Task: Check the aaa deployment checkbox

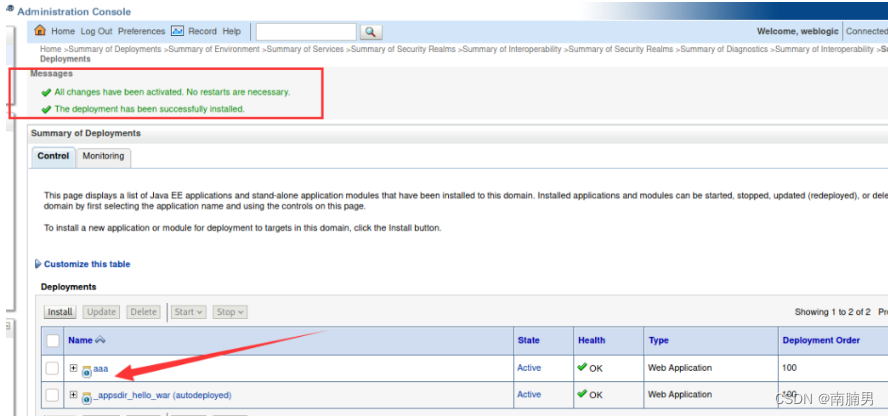Action: pyautogui.click(x=52, y=368)
